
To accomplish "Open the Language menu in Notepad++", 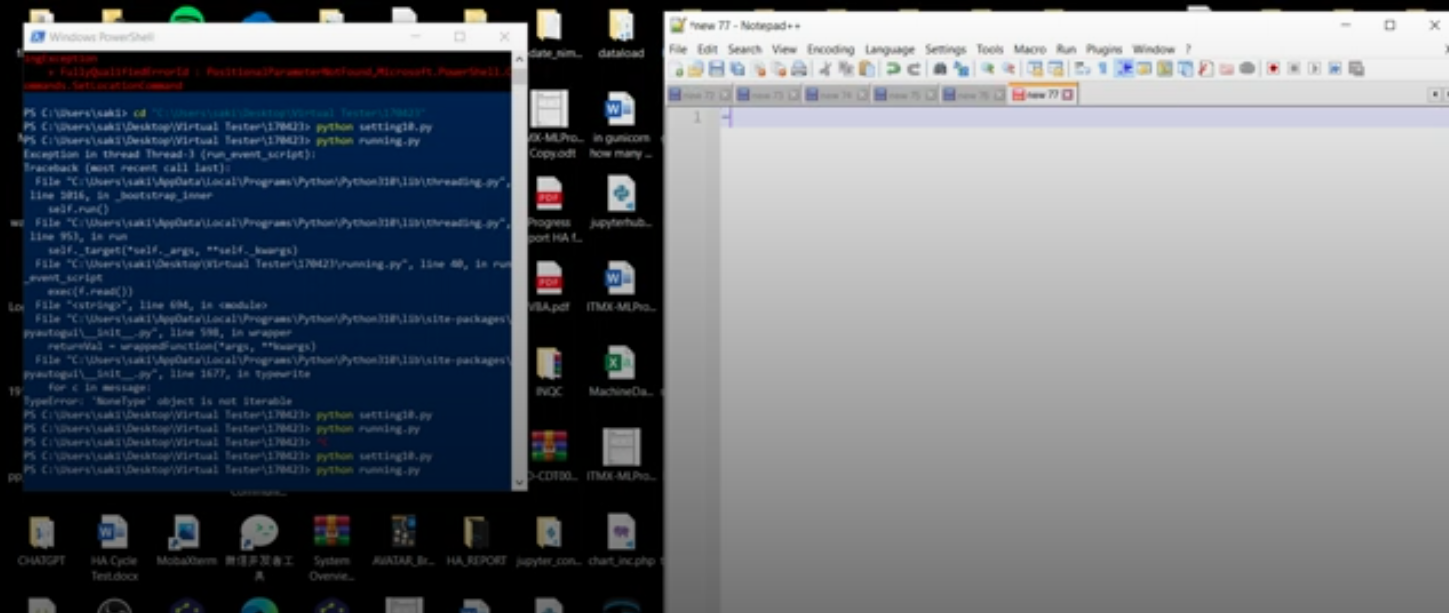I will point(889,49).
